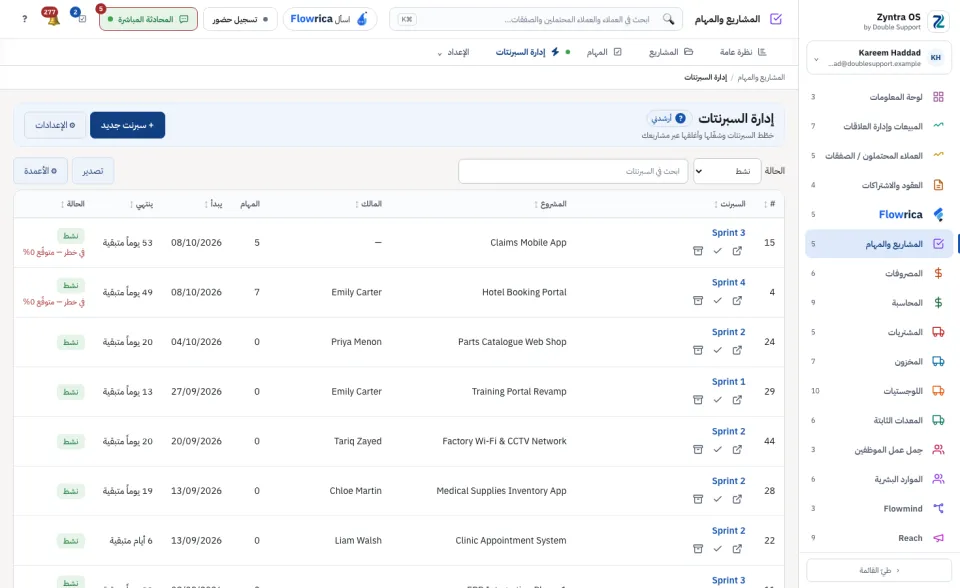Click the help question mark icon
The height and width of the screenshot is (588, 960).
pyautogui.click(x=24, y=19)
